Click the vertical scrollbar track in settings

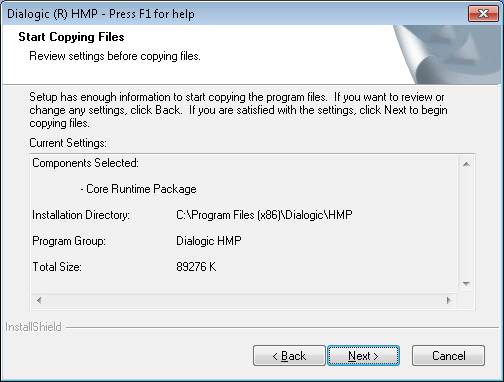pyautogui.click(x=466, y=224)
